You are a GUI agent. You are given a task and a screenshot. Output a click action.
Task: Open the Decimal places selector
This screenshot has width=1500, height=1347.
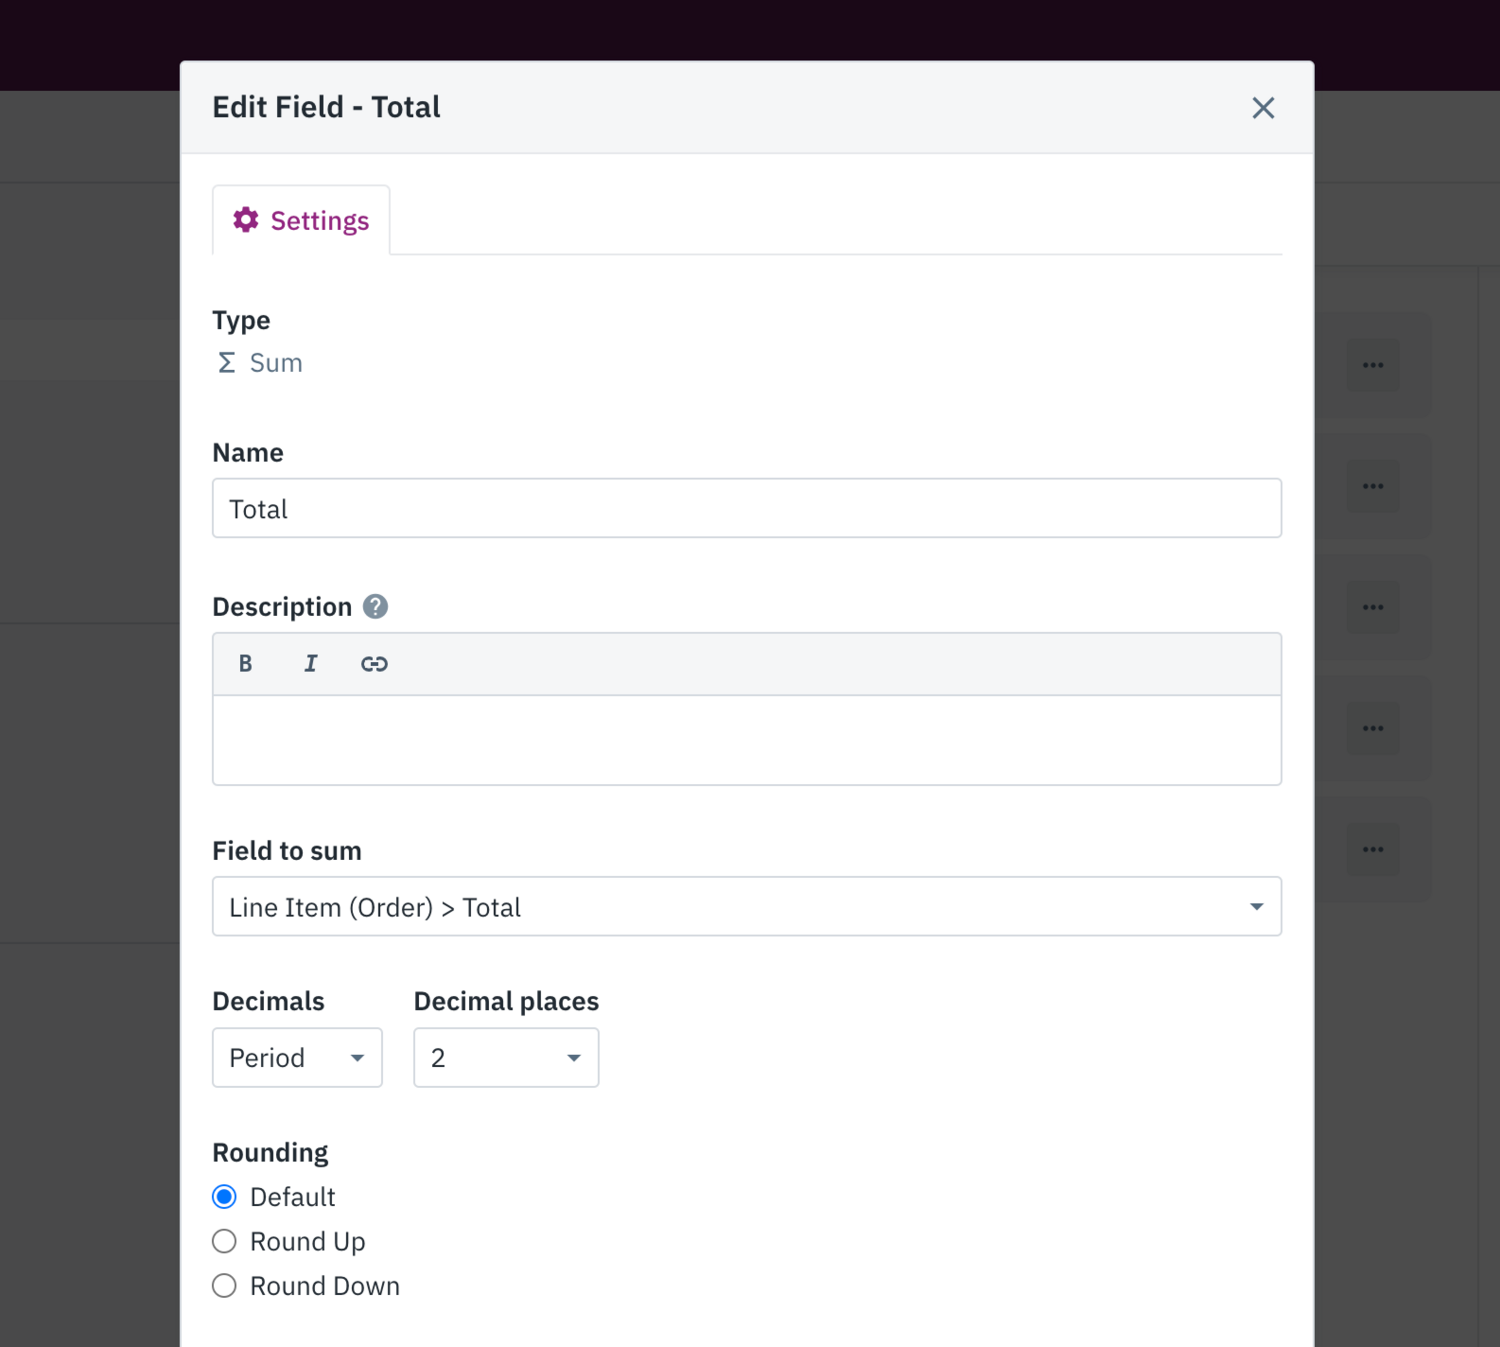[x=505, y=1057]
